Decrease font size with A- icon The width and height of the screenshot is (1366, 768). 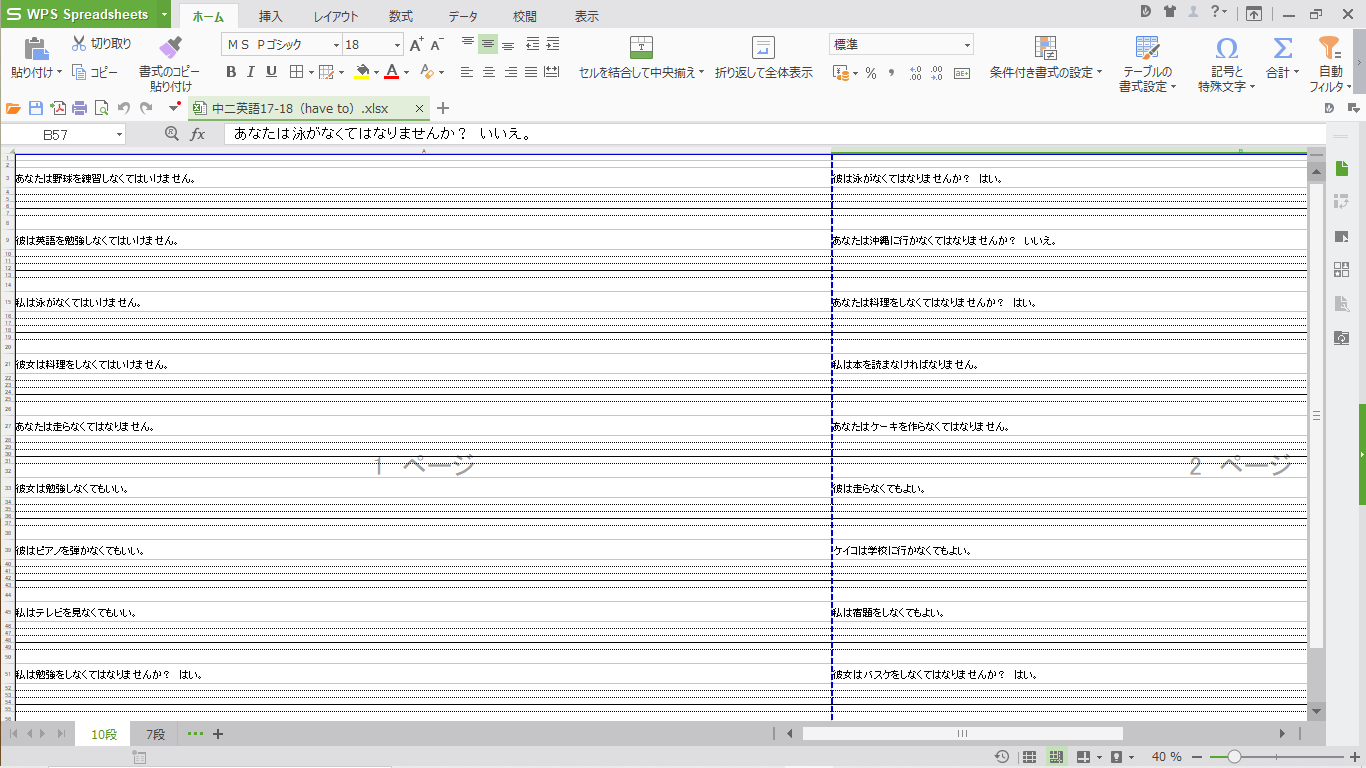point(437,44)
